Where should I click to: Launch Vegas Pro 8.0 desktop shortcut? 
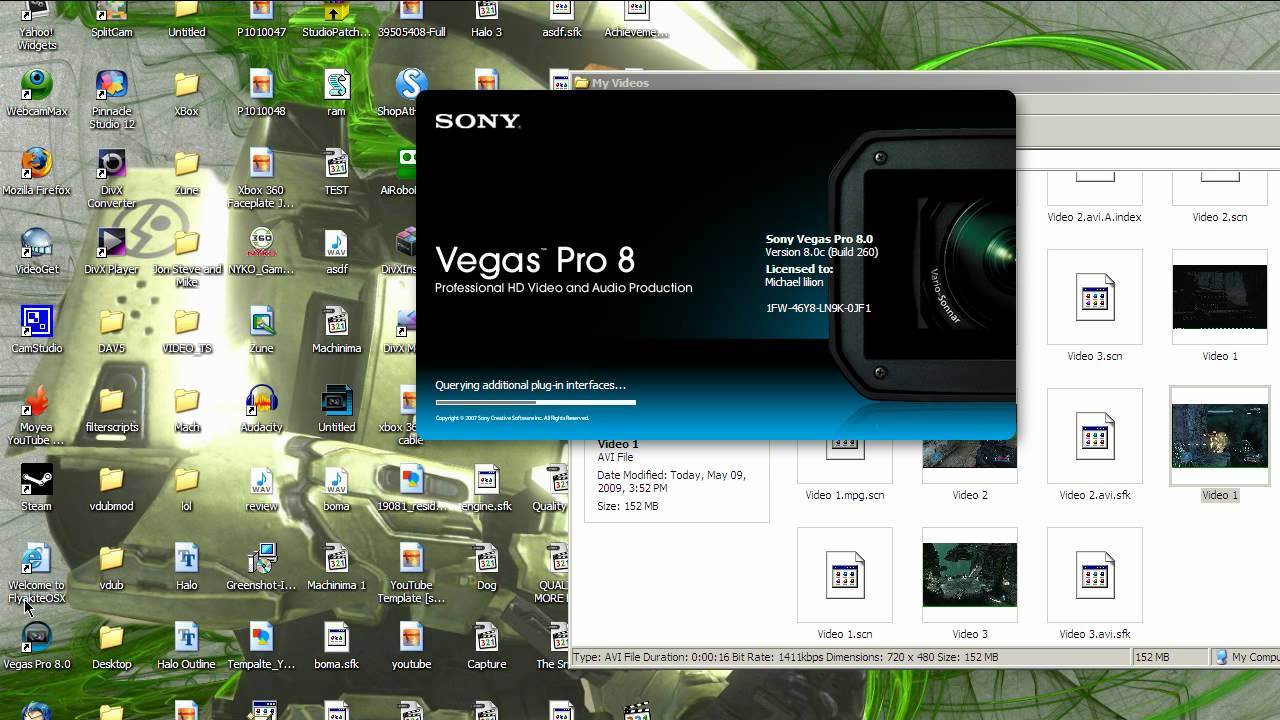coord(37,645)
